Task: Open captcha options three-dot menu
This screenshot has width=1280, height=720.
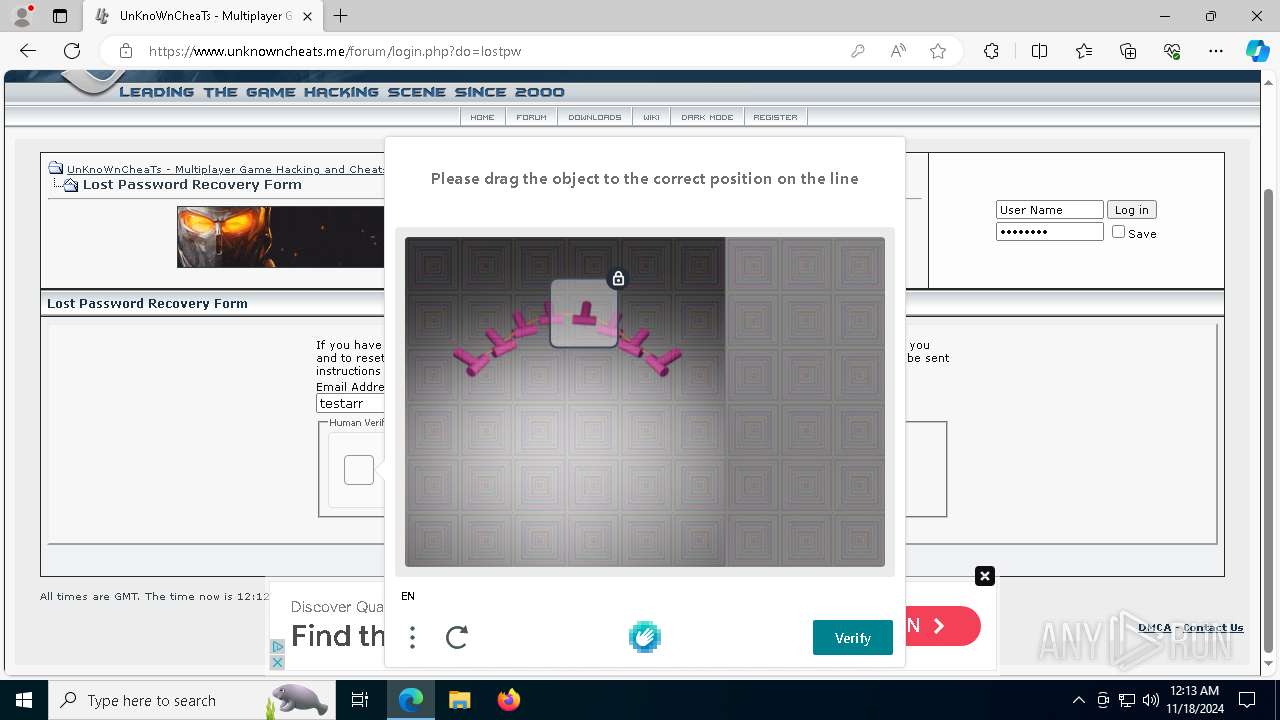Action: tap(412, 637)
